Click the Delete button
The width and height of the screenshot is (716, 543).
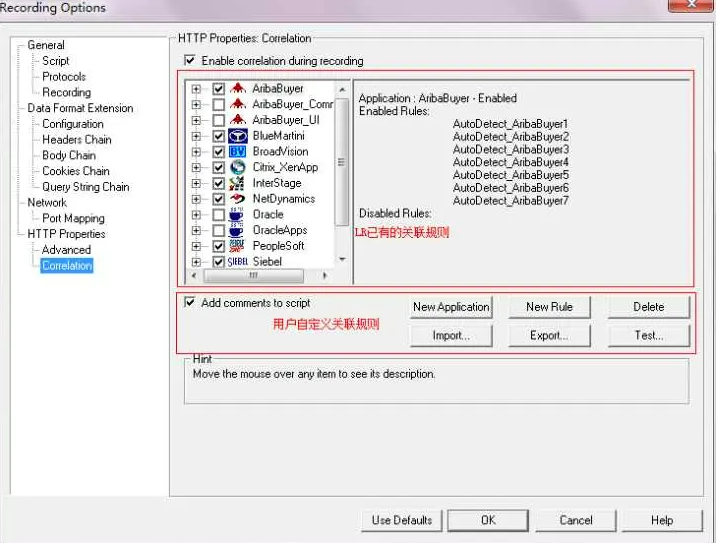pyautogui.click(x=649, y=307)
